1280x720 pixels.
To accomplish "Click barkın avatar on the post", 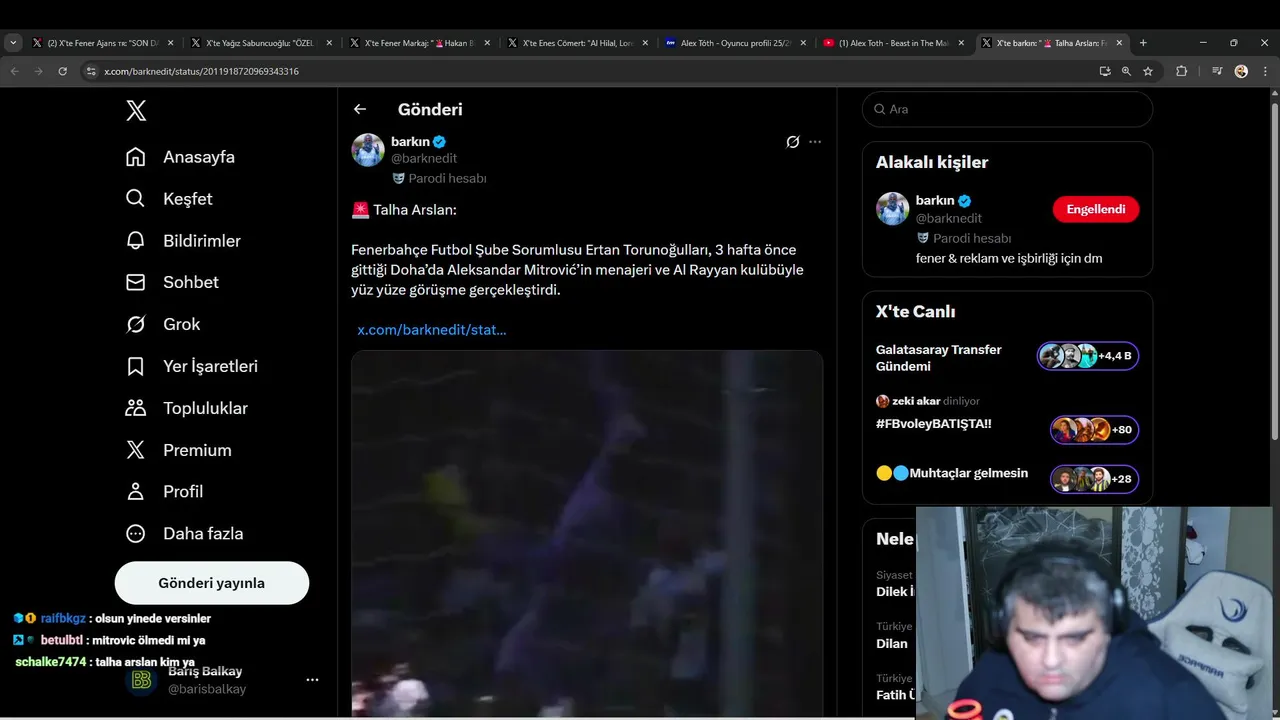I will tap(368, 150).
